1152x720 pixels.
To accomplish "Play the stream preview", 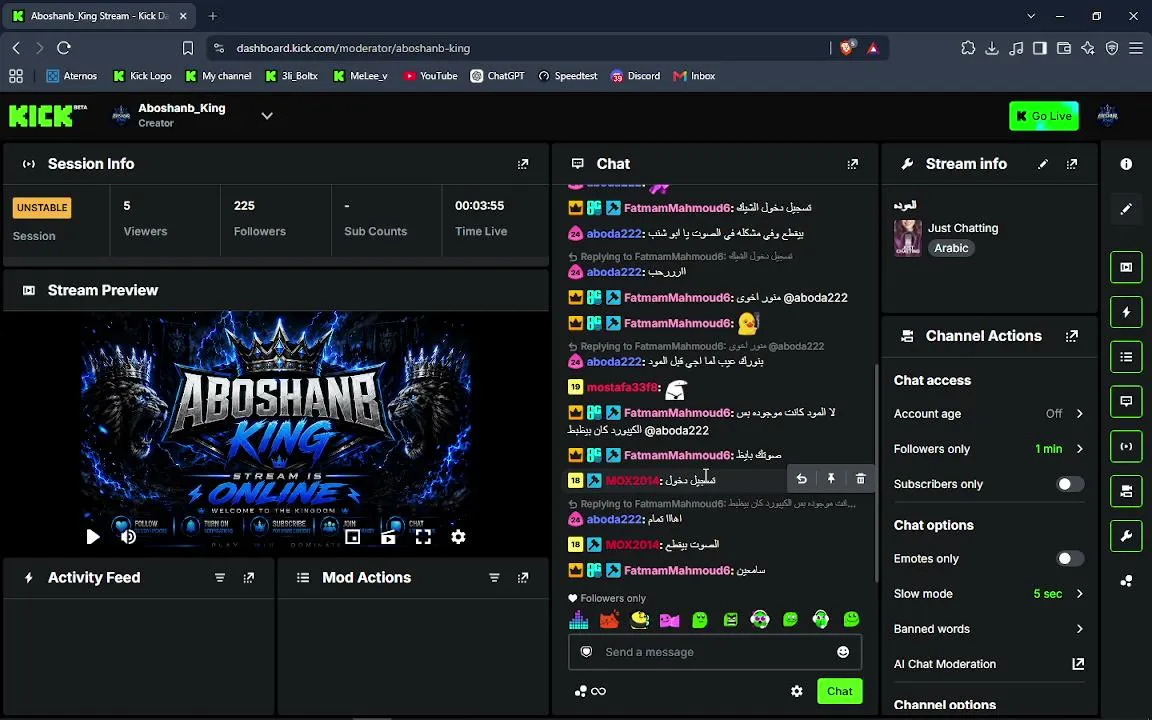I will click(93, 537).
